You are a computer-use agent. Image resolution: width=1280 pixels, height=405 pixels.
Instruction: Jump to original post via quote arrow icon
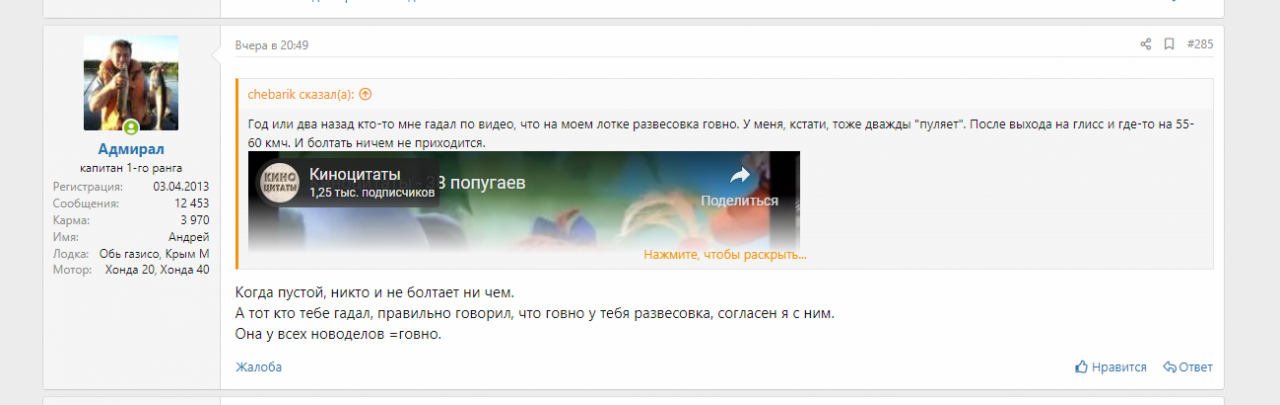pyautogui.click(x=365, y=94)
